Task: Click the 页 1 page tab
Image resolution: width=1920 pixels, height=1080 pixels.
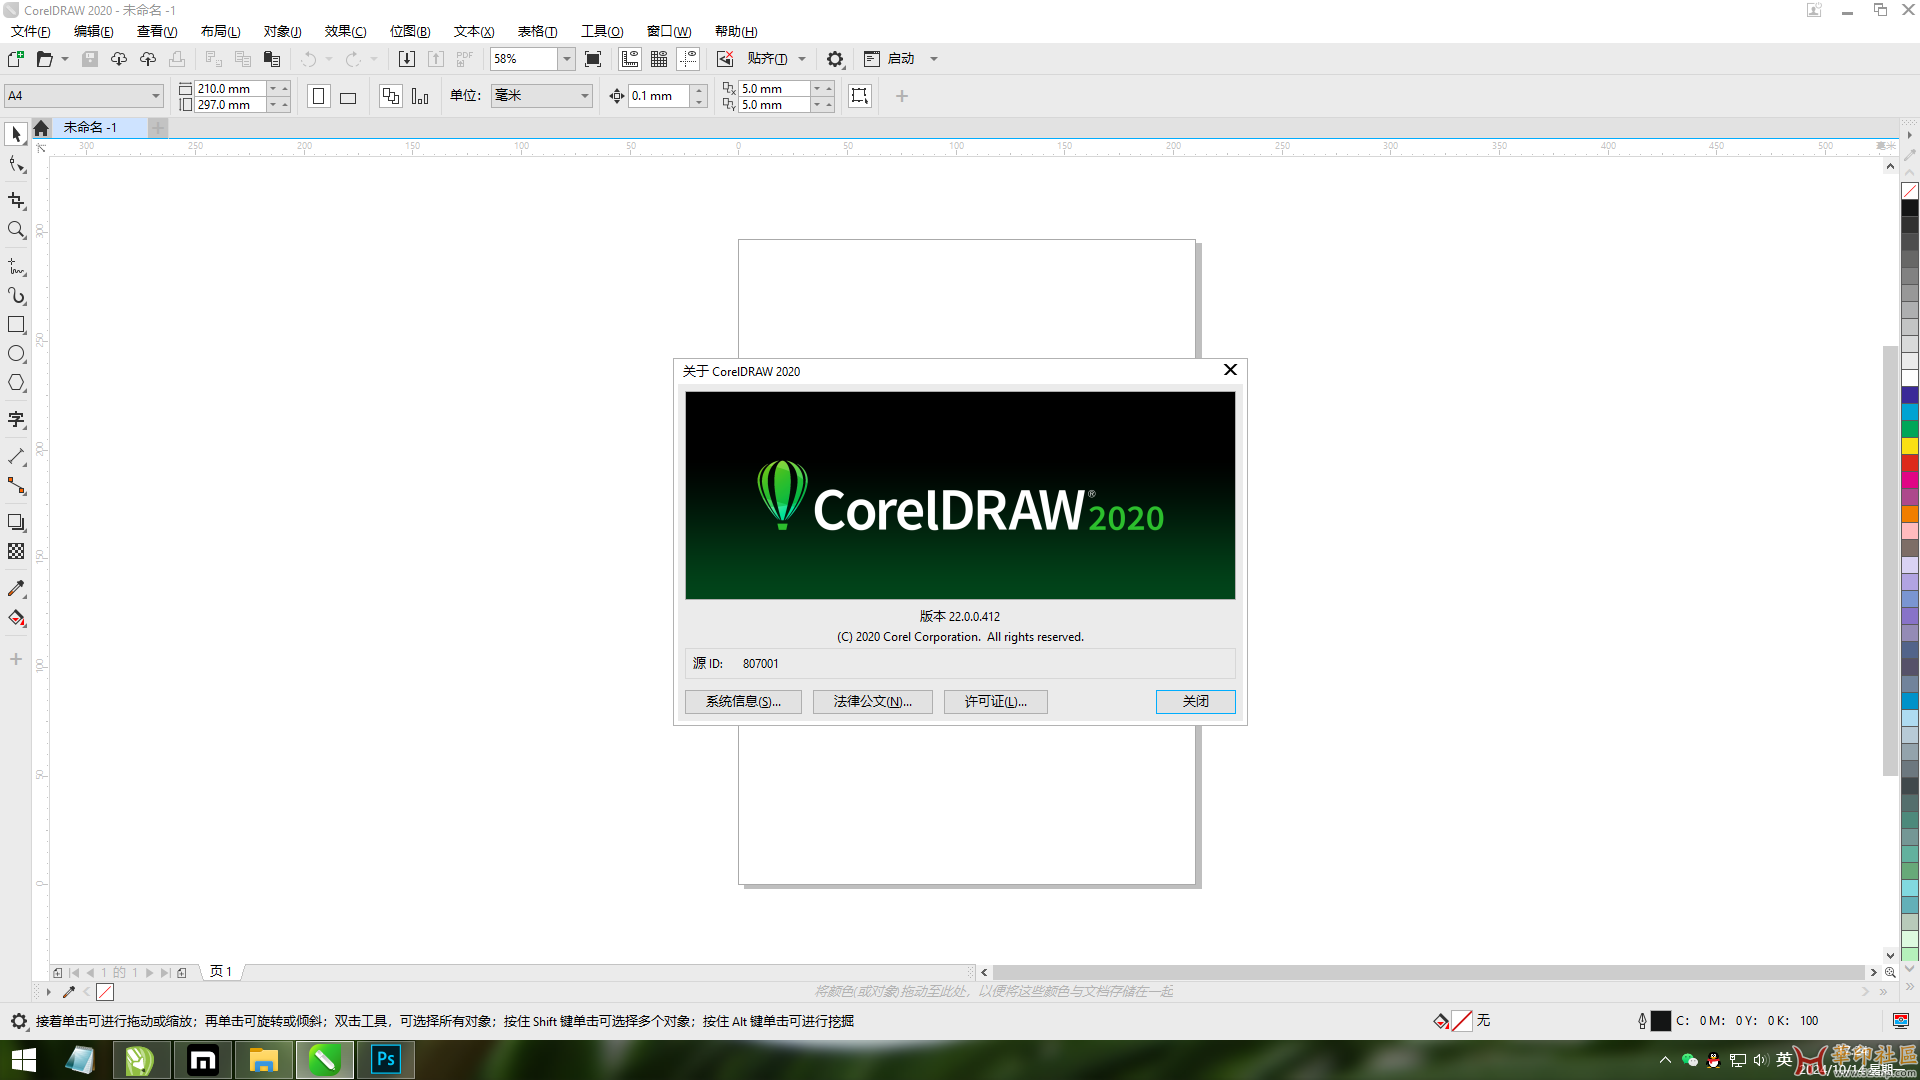Action: pyautogui.click(x=221, y=972)
